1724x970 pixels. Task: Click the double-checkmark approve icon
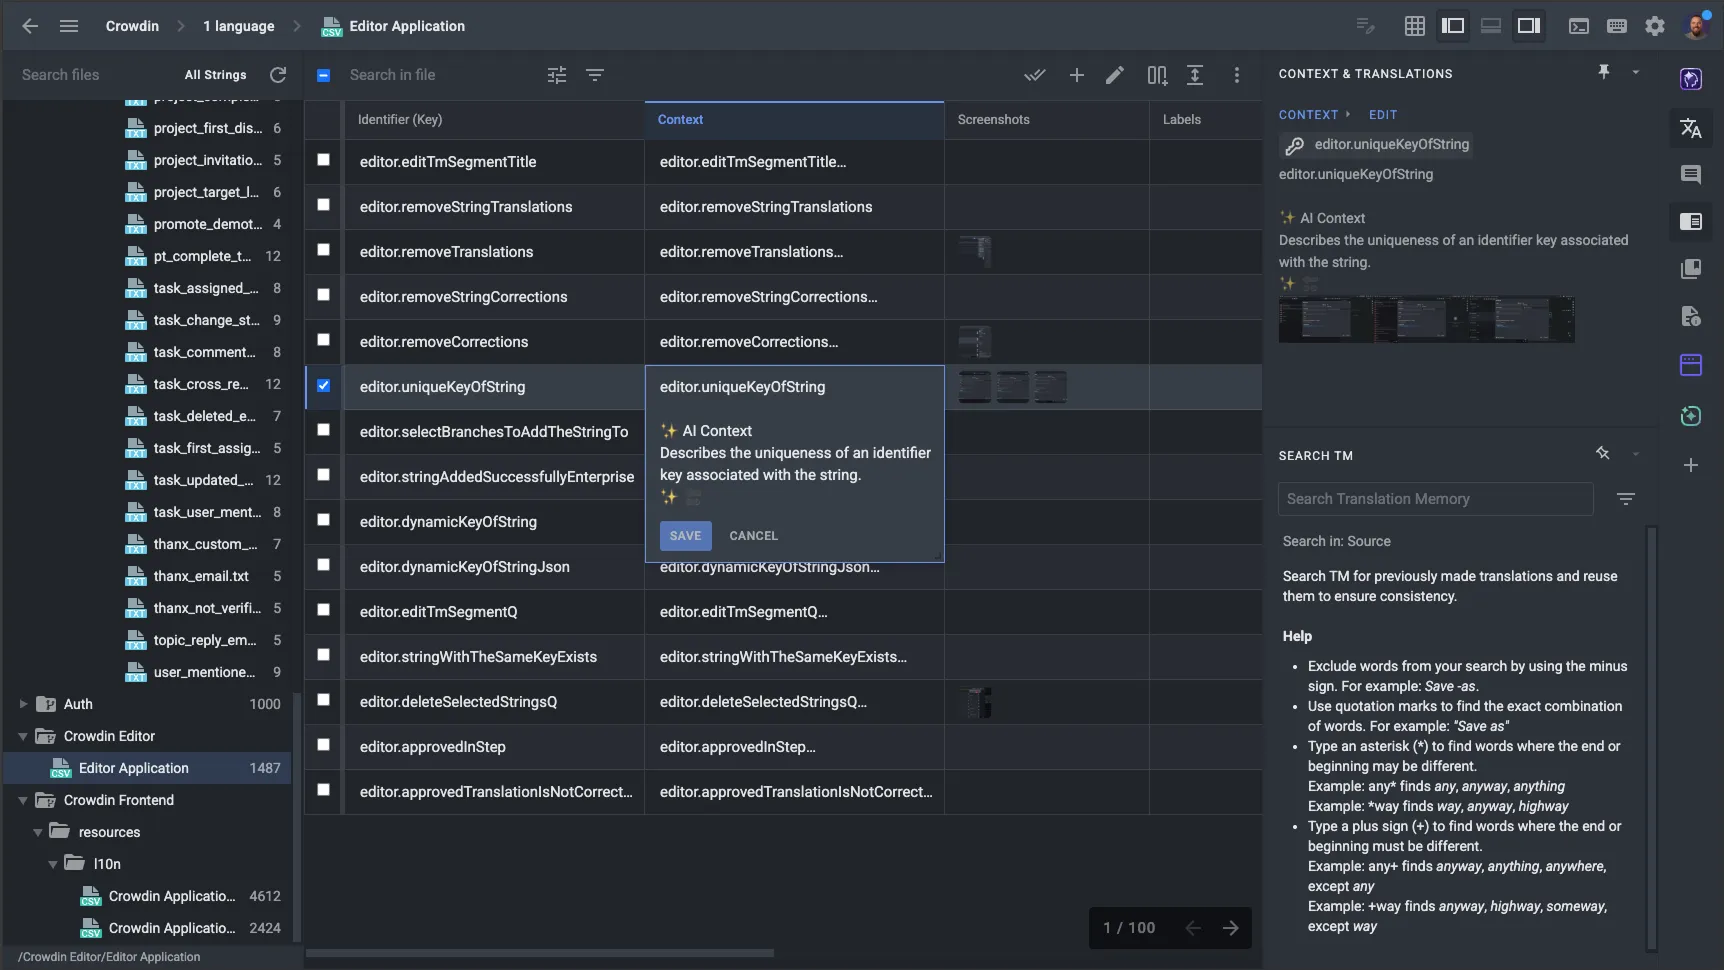click(x=1035, y=75)
